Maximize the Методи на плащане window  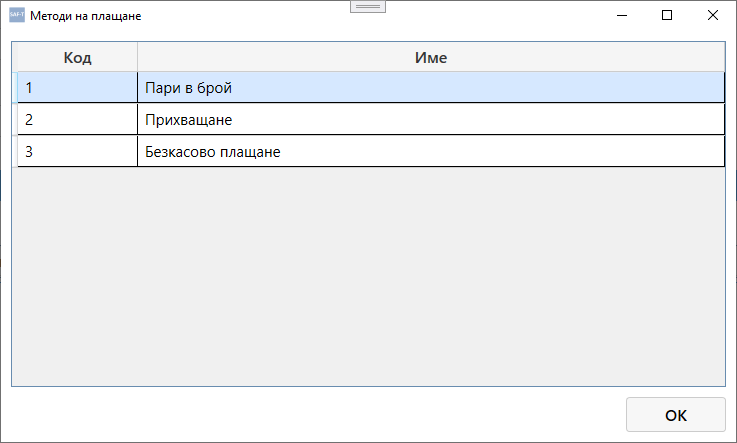666,15
